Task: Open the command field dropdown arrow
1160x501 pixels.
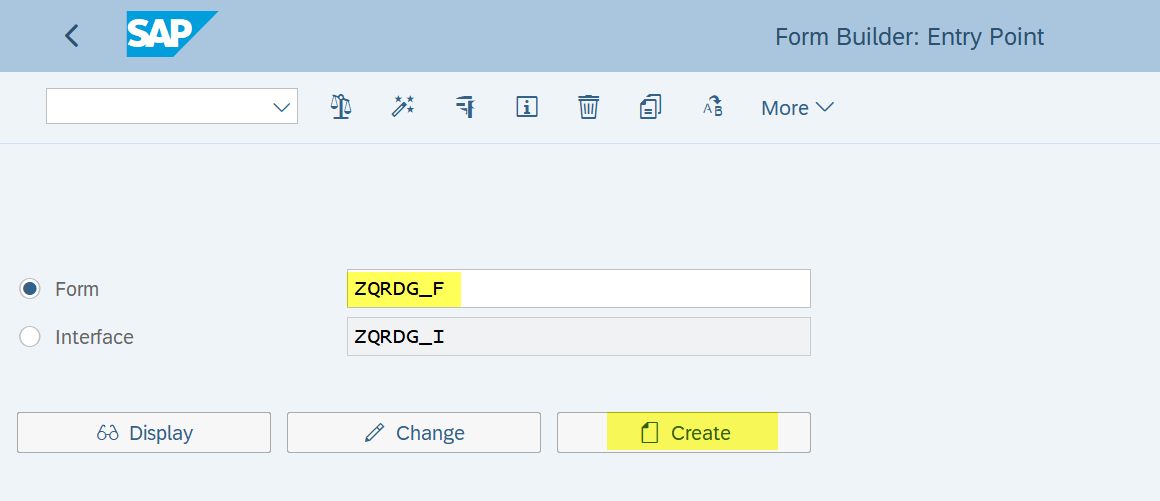Action: point(282,107)
